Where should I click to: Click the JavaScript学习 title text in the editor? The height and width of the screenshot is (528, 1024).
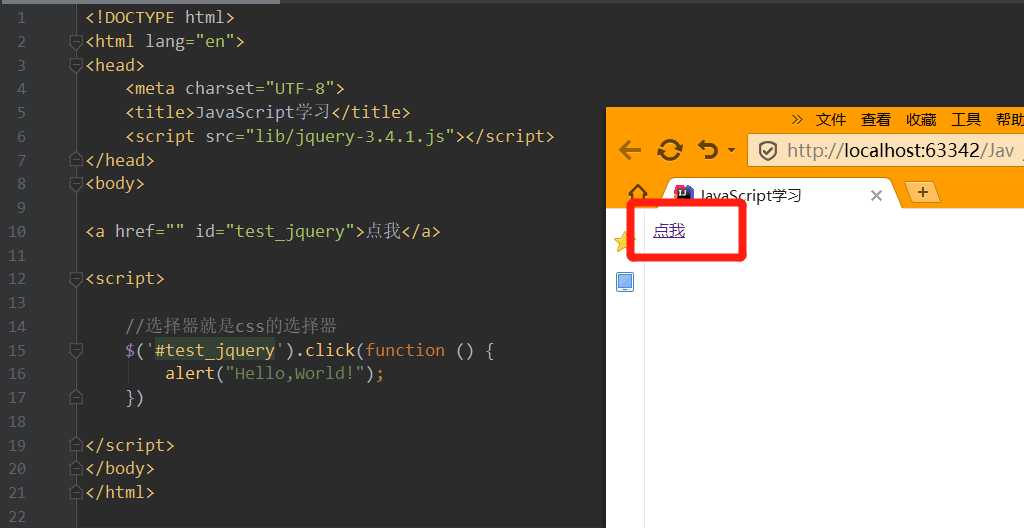(263, 112)
